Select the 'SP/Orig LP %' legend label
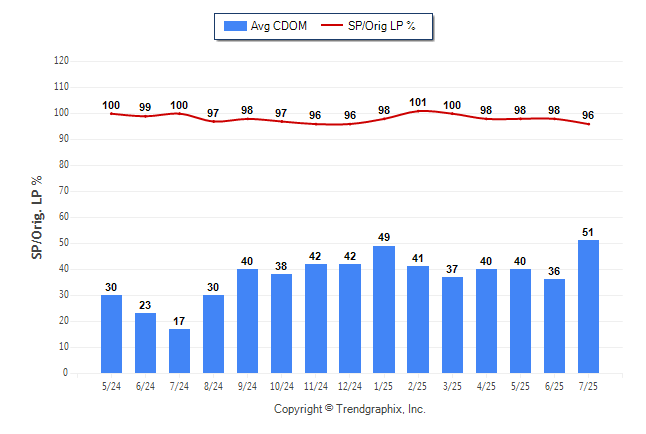646x434 pixels. [x=382, y=26]
